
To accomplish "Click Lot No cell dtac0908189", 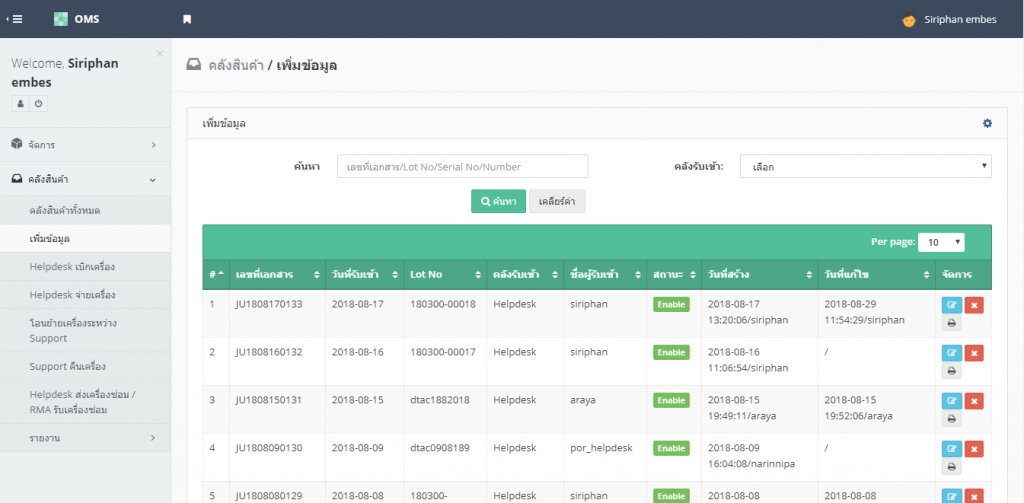I will 440,447.
